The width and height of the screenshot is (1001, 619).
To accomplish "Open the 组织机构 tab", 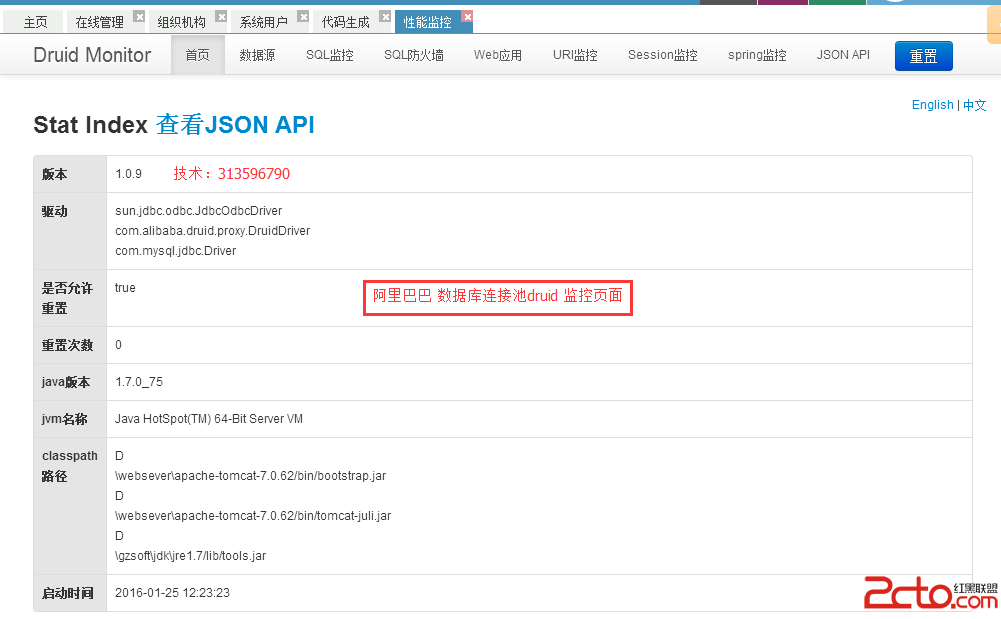I will coord(181,22).
